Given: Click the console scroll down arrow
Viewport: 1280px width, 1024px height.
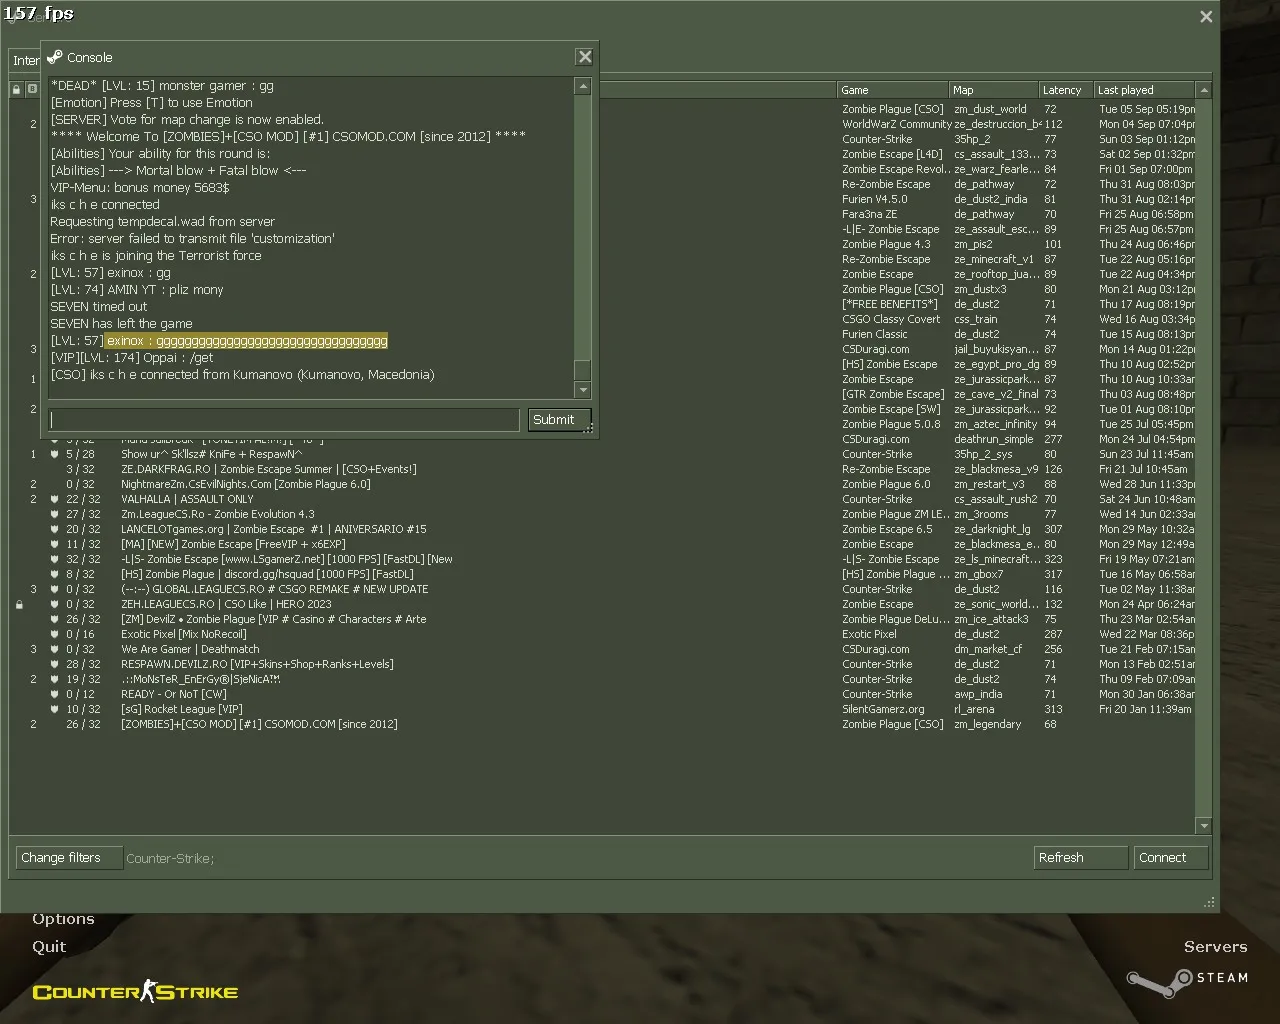Looking at the screenshot, I should (x=583, y=390).
